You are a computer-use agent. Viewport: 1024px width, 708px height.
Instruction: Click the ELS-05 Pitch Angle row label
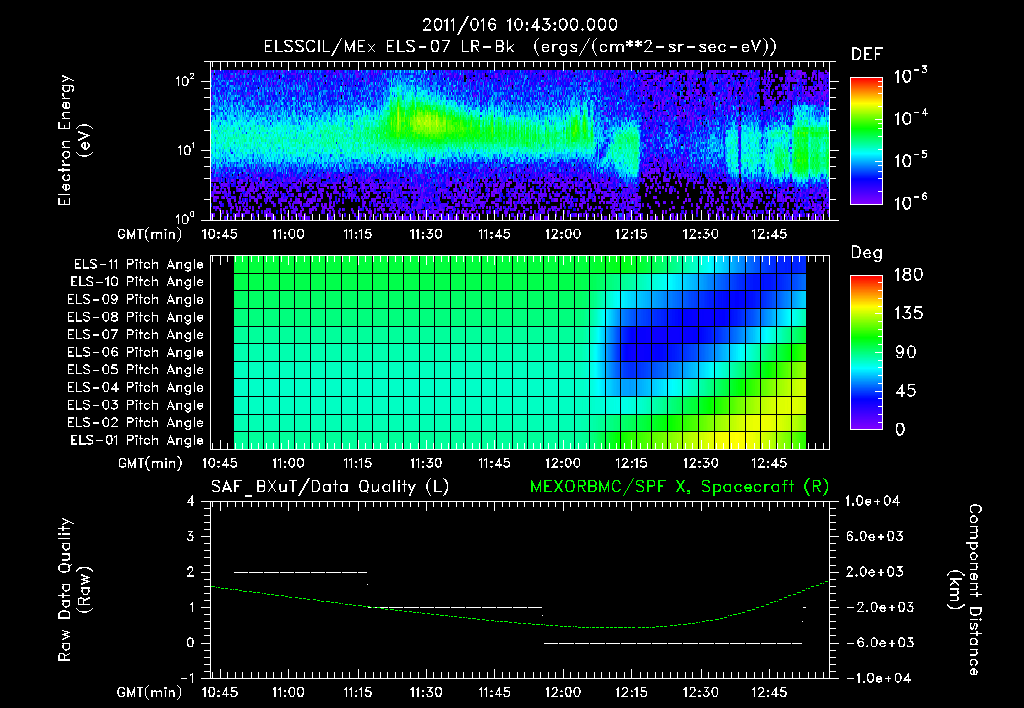point(136,370)
